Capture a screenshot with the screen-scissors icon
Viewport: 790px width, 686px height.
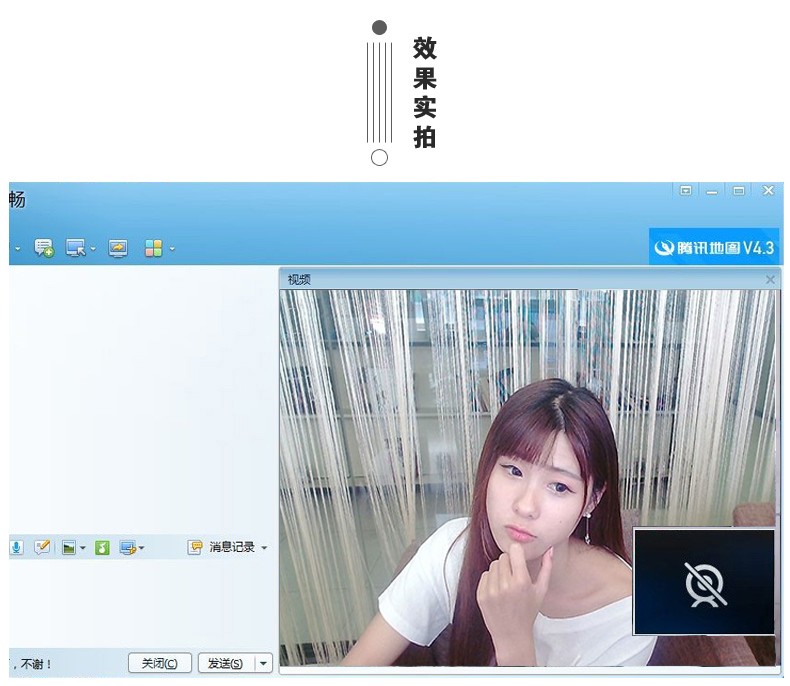pyautogui.click(x=128, y=547)
